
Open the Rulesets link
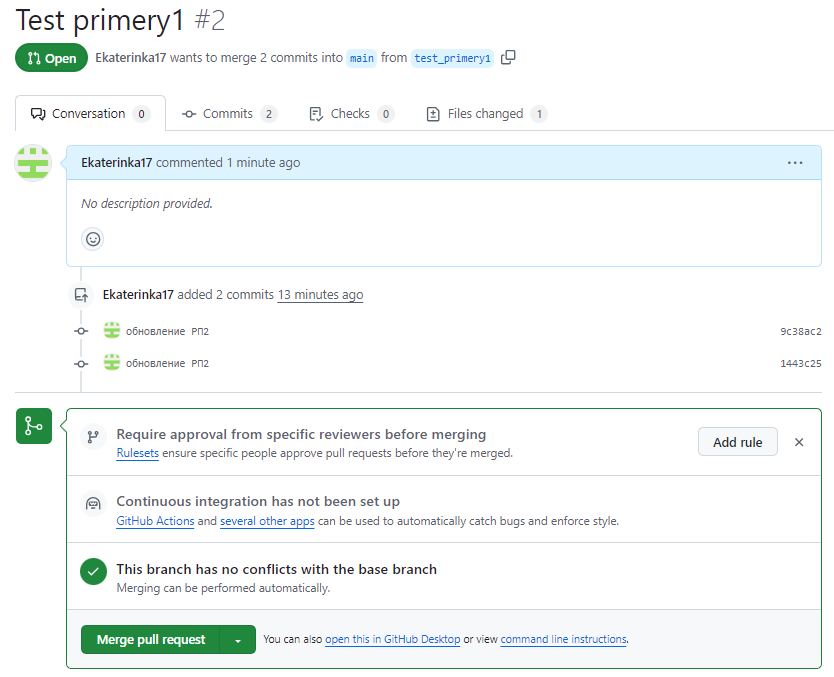[x=137, y=453]
